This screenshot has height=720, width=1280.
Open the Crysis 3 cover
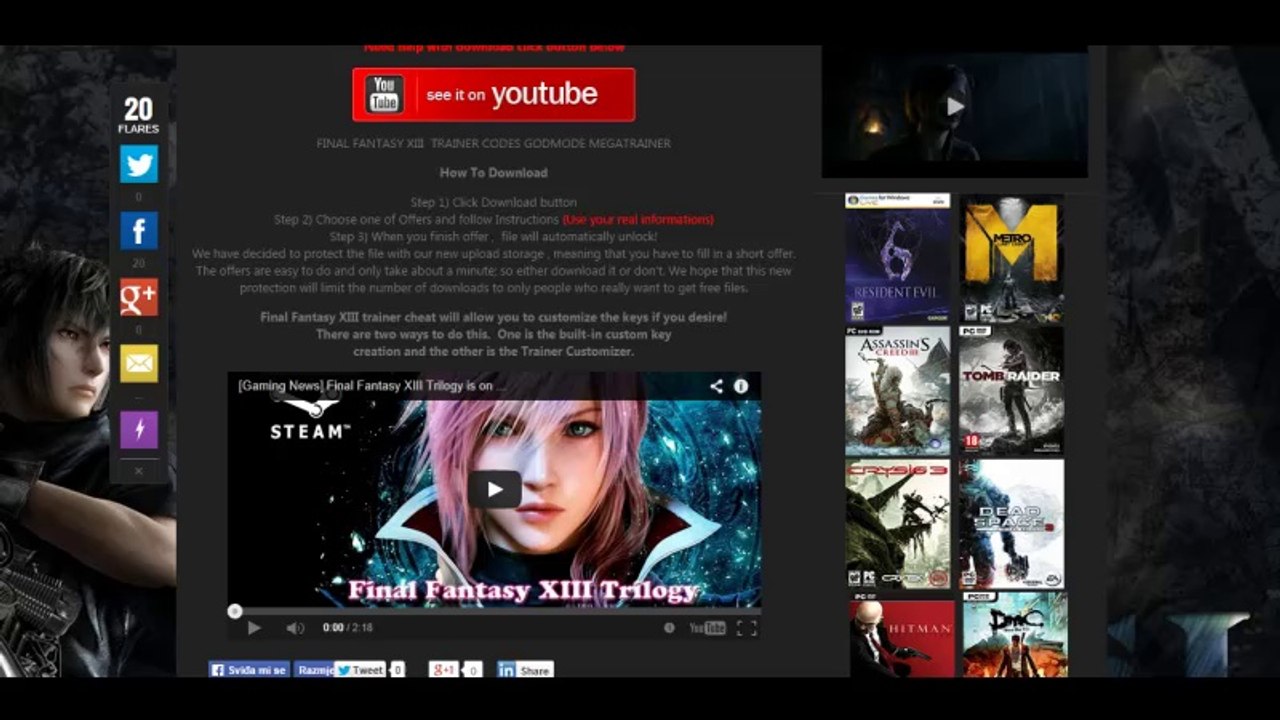[897, 523]
